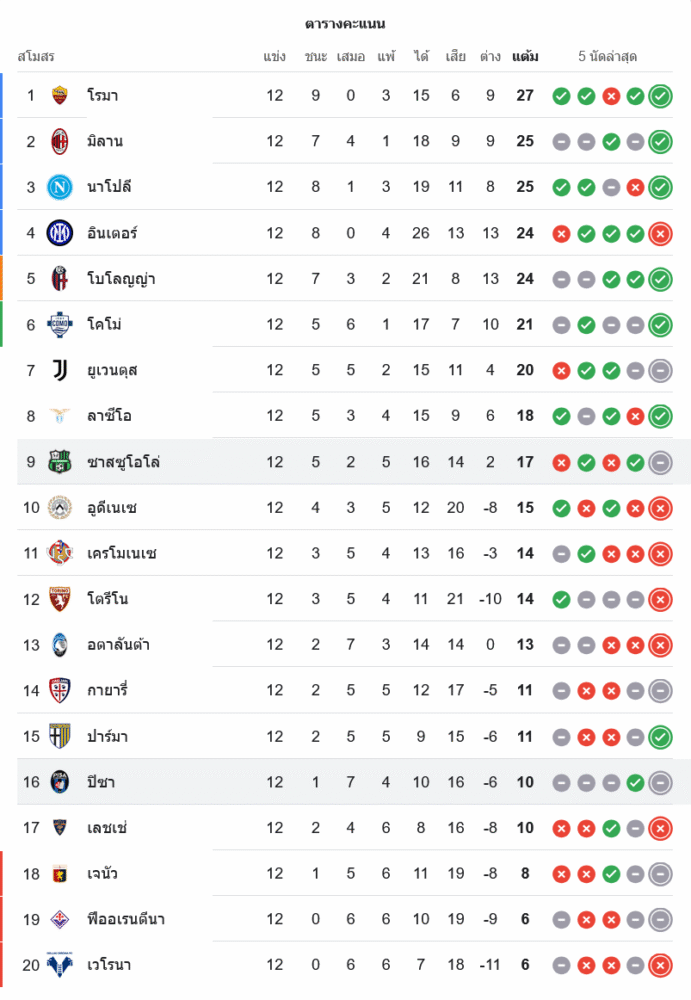The height and width of the screenshot is (1000, 691).
Task: Click the Torino club crest icon
Action: coord(60,599)
